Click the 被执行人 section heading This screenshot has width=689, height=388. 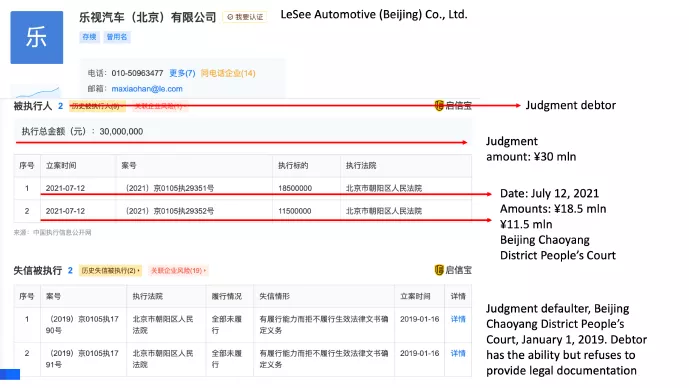[x=33, y=106]
